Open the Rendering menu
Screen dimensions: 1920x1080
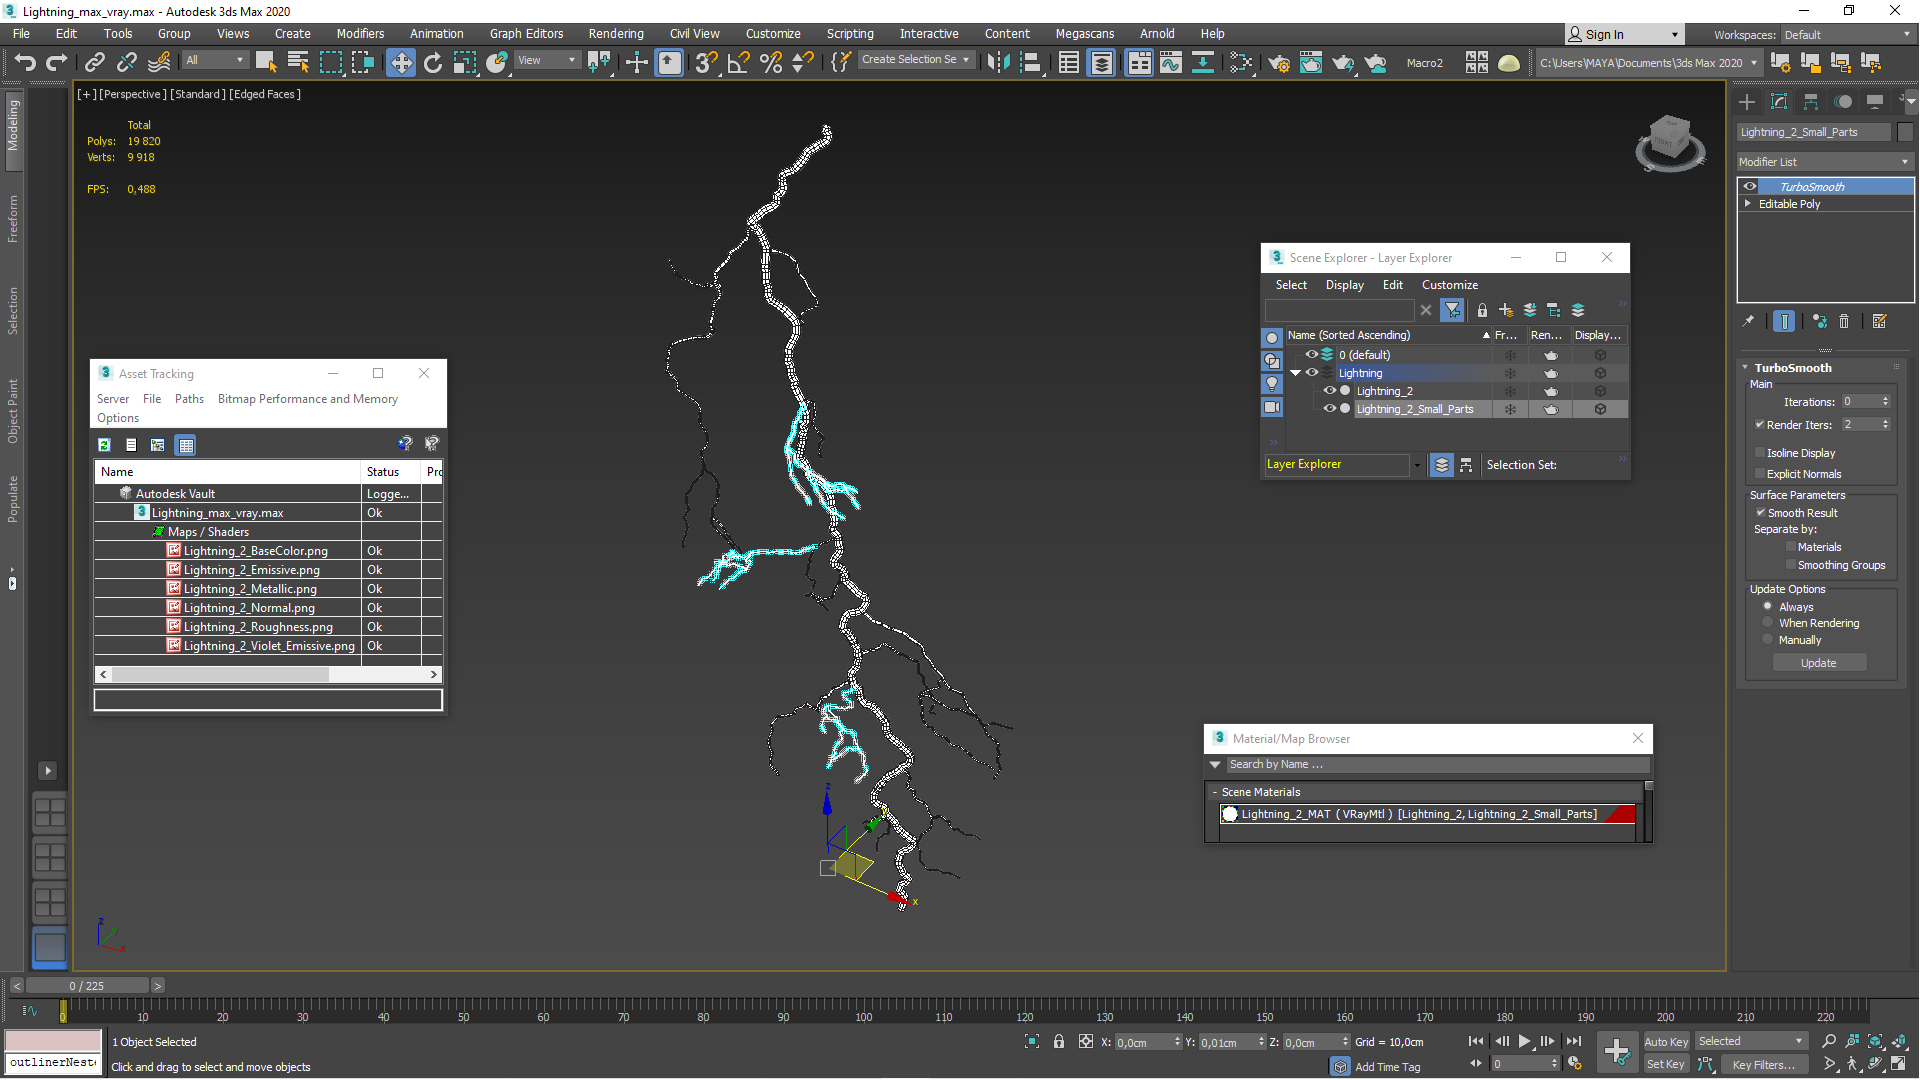615,33
